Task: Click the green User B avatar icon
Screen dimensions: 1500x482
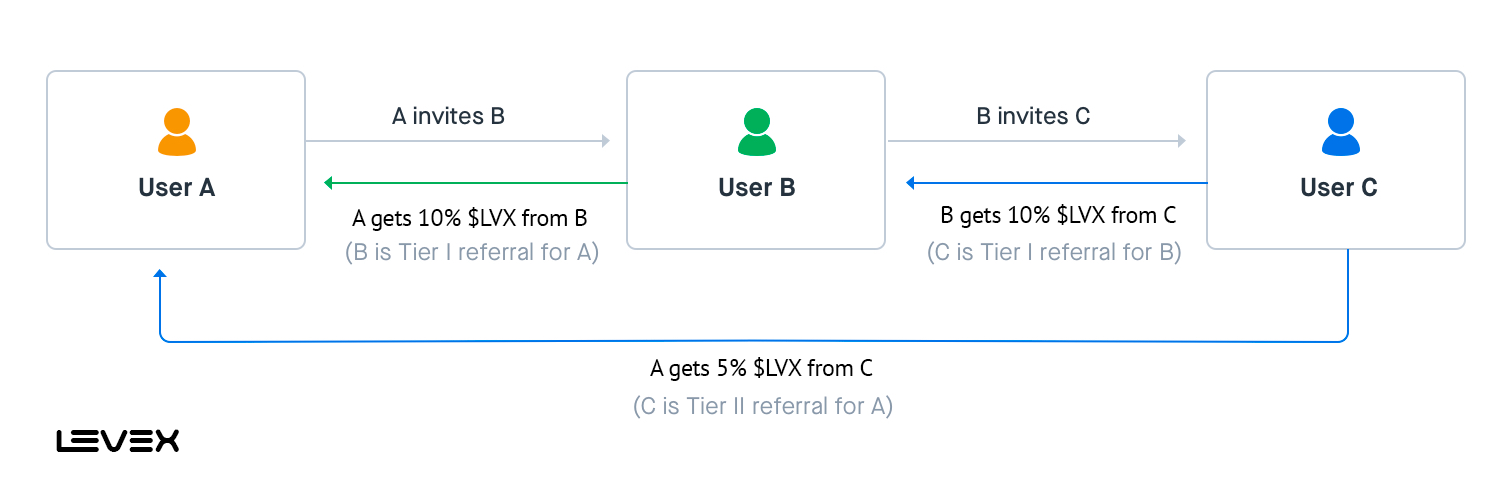Action: pos(756,132)
